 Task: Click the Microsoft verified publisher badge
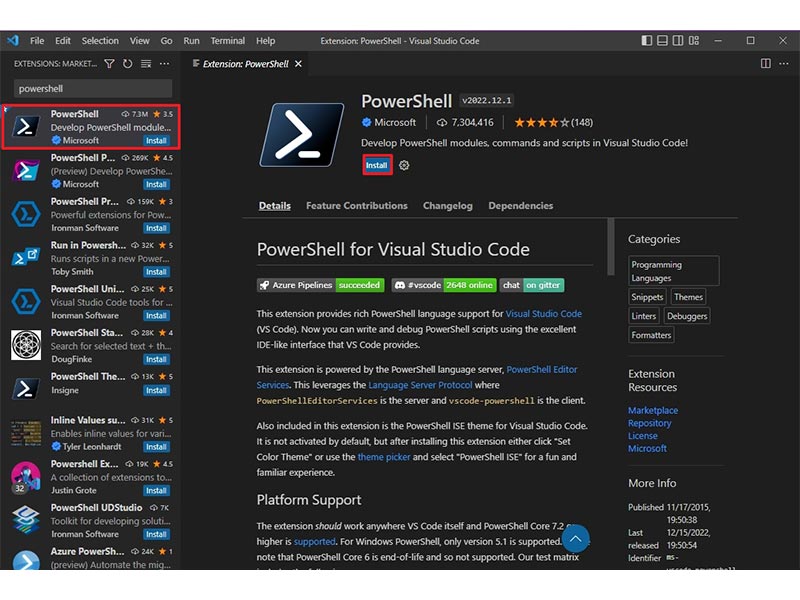tap(366, 122)
